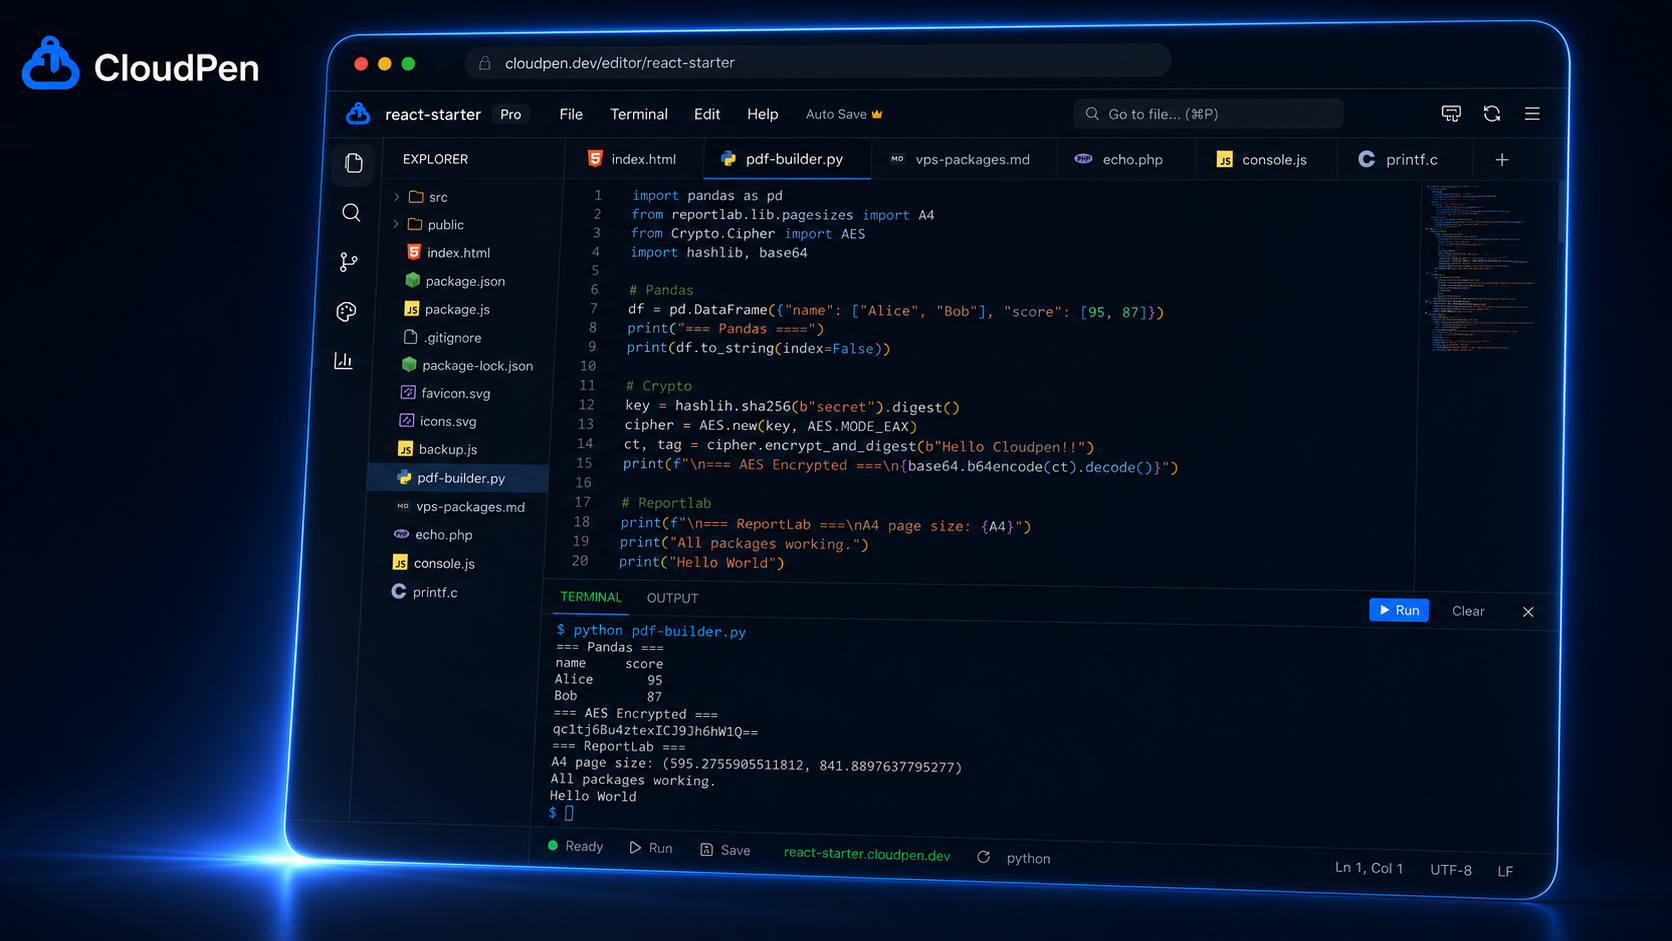Click the green Ready status dot
The height and width of the screenshot is (941, 1672).
coord(553,846)
